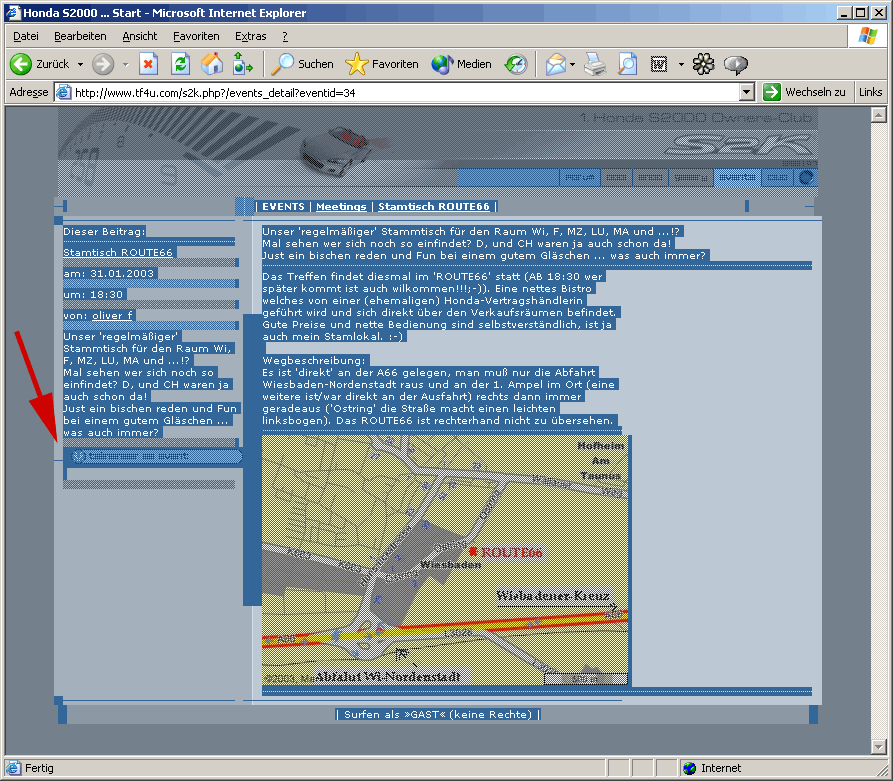Click the printer icon to print
This screenshot has width=893, height=781.
[595, 64]
